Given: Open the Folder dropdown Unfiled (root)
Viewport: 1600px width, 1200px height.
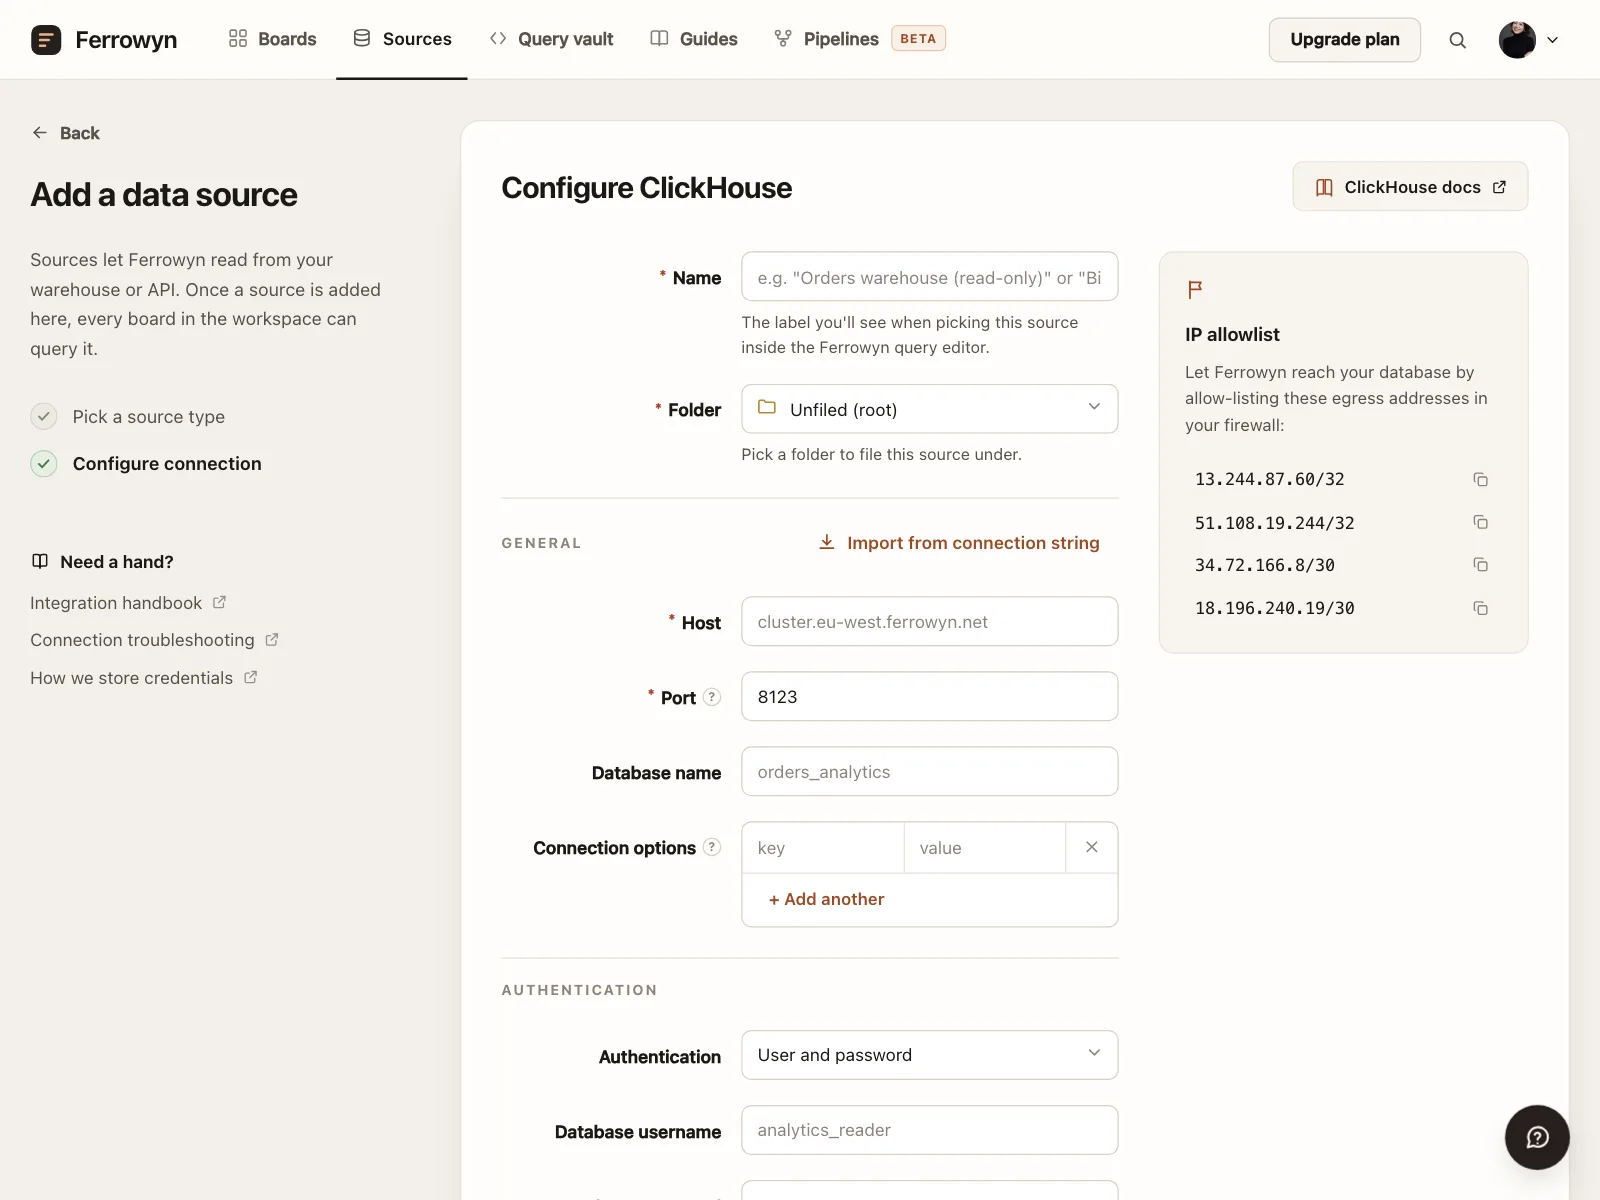Looking at the screenshot, I should coord(930,409).
